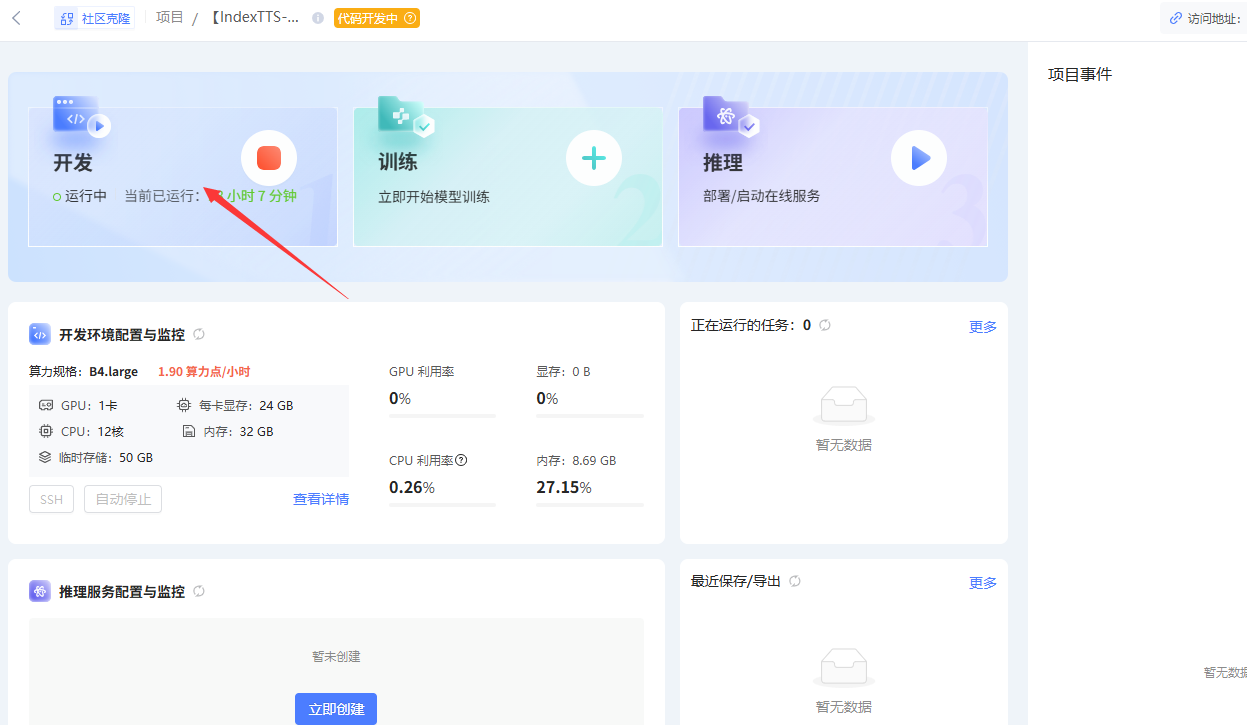
Task: Click the 训练 card title
Action: [398, 163]
